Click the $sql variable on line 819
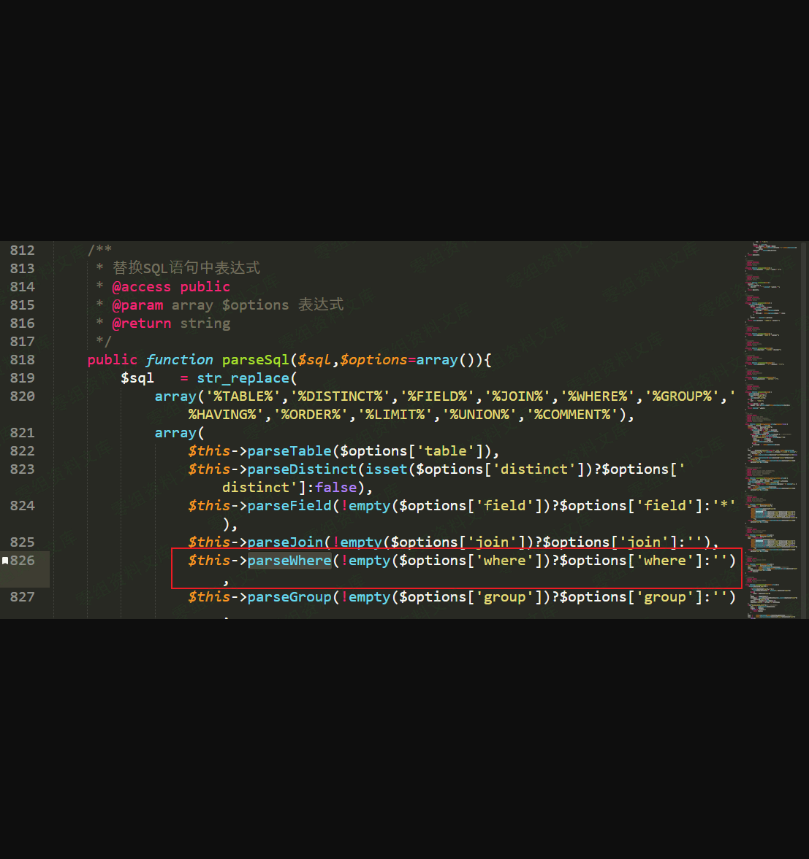 [137, 378]
